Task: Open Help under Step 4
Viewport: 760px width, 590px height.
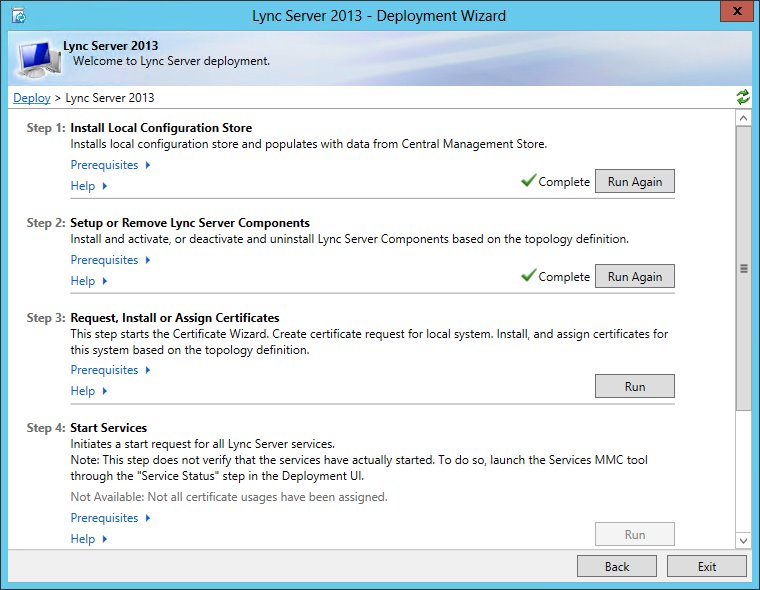Action: (88, 539)
